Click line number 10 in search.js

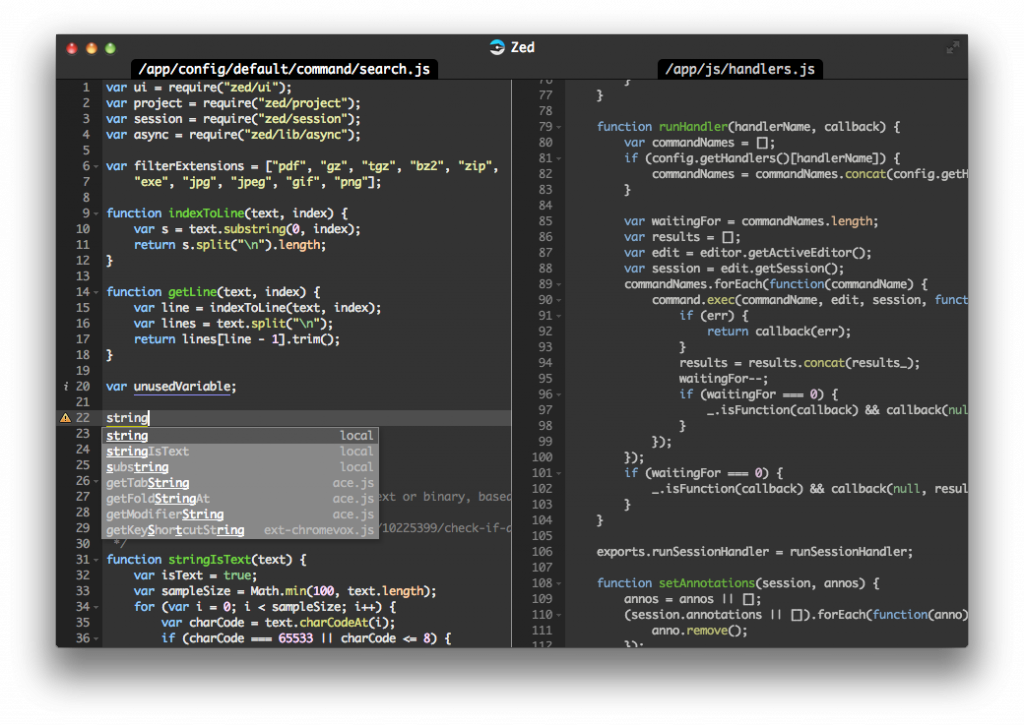(84, 228)
